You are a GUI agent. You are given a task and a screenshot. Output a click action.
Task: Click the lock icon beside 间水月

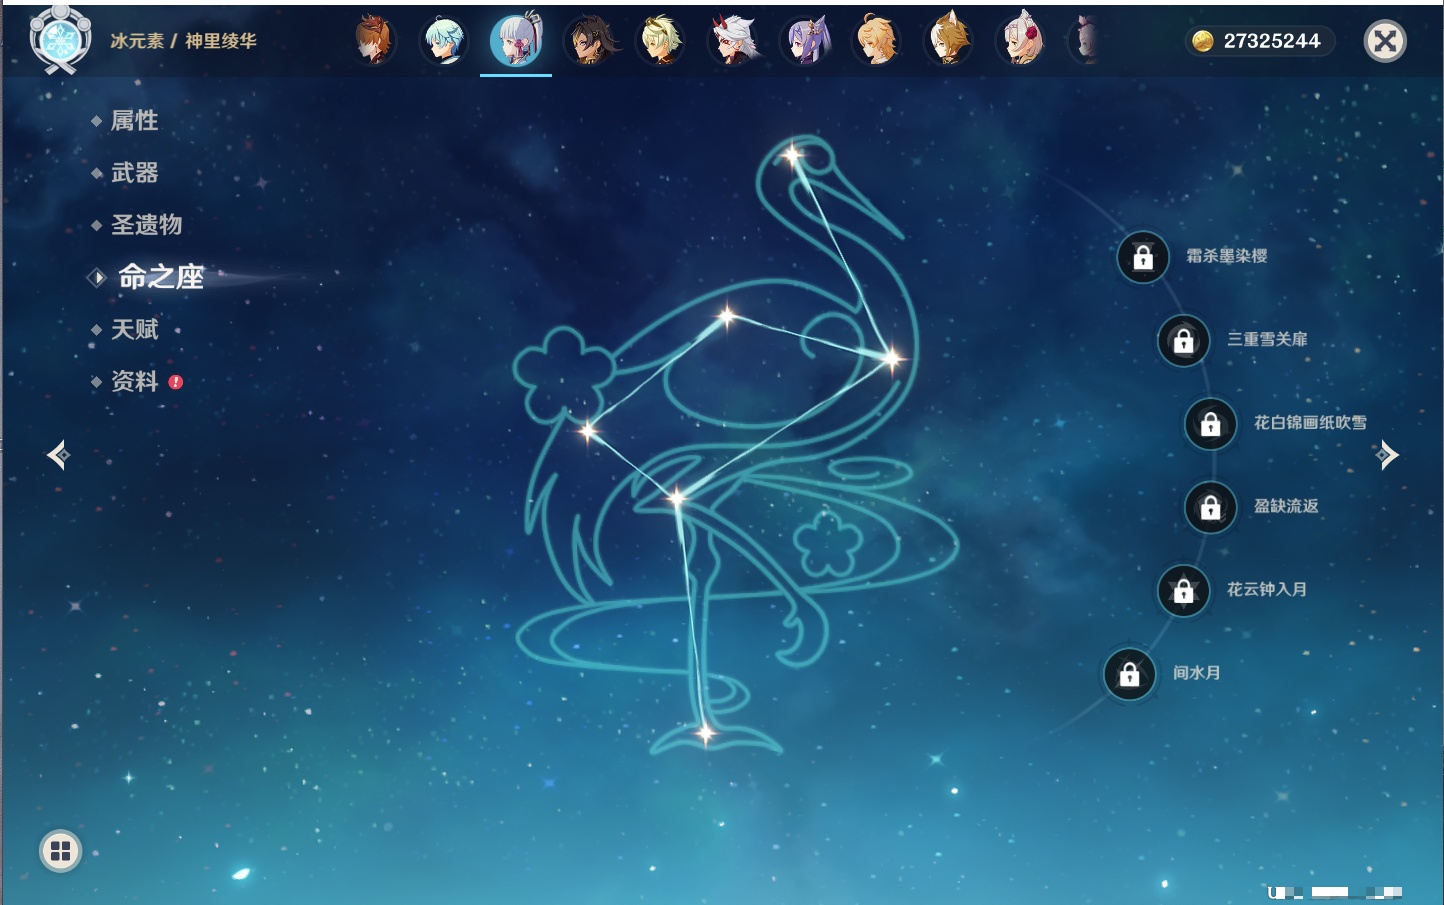[1129, 674]
